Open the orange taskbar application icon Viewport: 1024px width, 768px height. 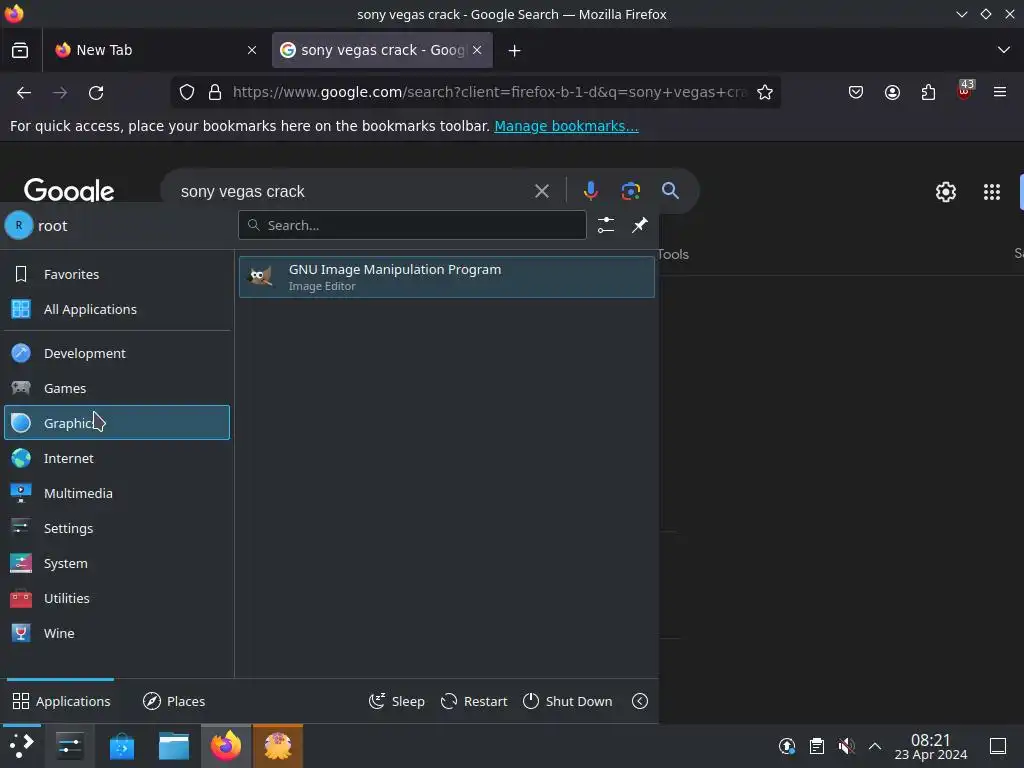pos(278,746)
